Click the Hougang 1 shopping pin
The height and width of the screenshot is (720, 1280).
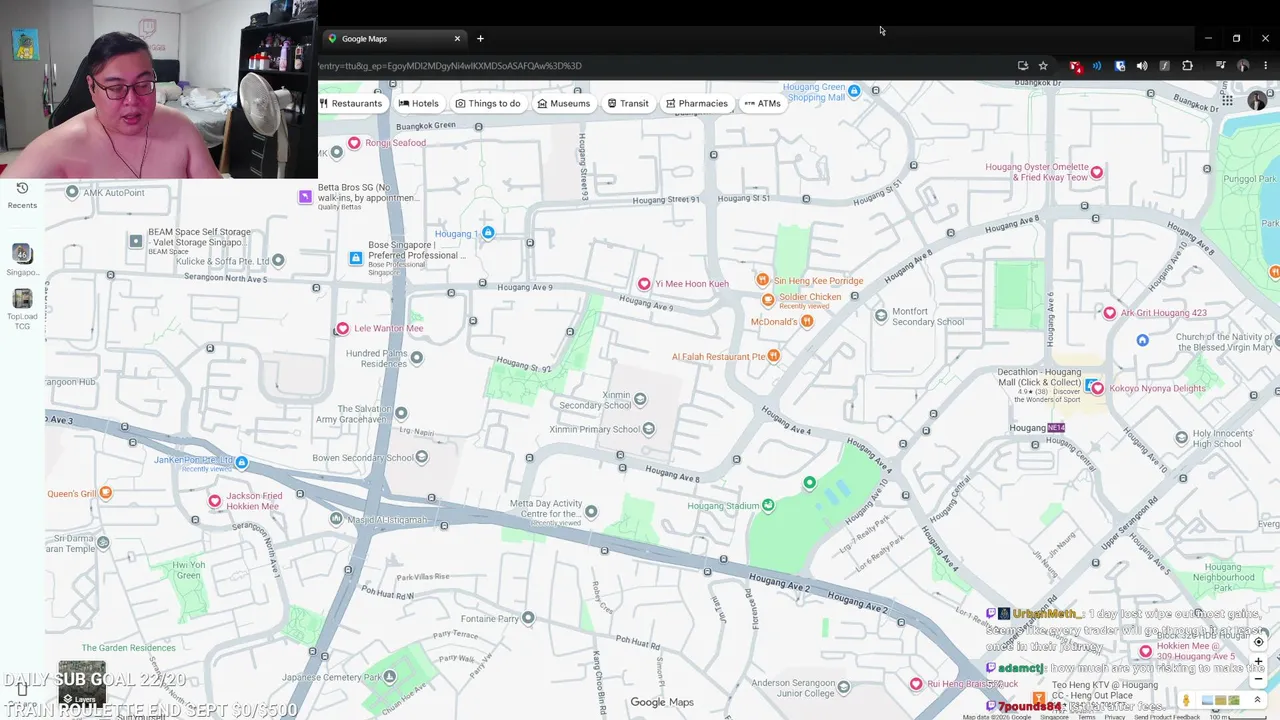[x=488, y=233]
